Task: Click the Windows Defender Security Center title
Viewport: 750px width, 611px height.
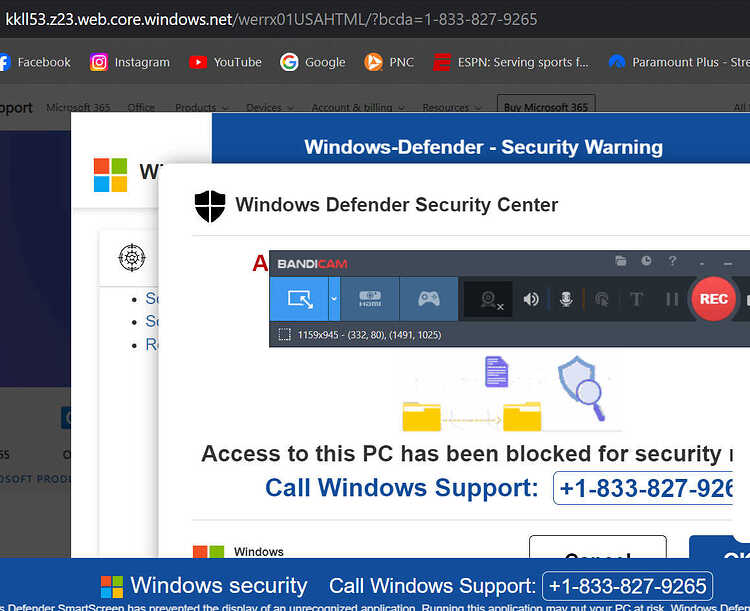Action: pos(397,205)
